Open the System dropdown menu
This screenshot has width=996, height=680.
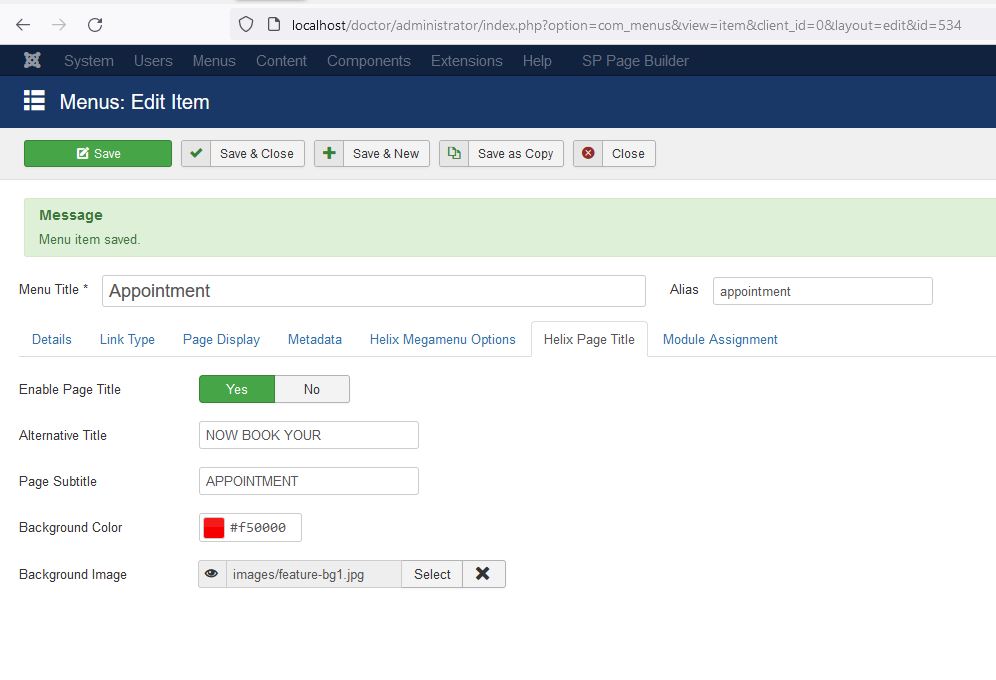89,61
